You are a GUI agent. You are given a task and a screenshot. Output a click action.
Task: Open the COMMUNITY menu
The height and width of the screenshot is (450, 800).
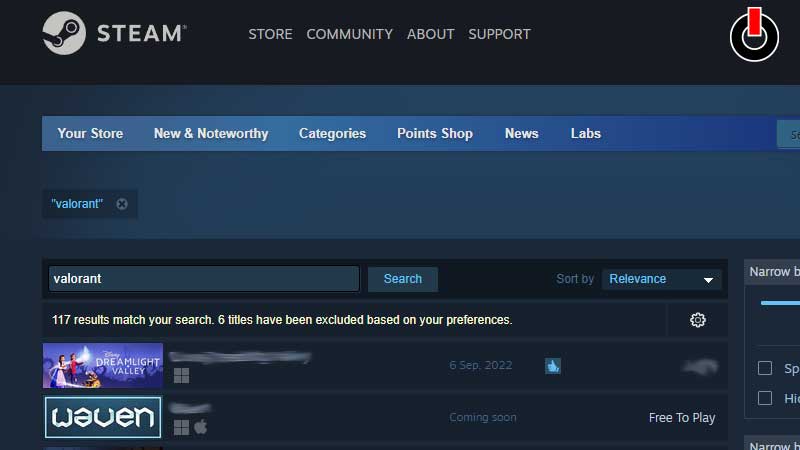[349, 34]
